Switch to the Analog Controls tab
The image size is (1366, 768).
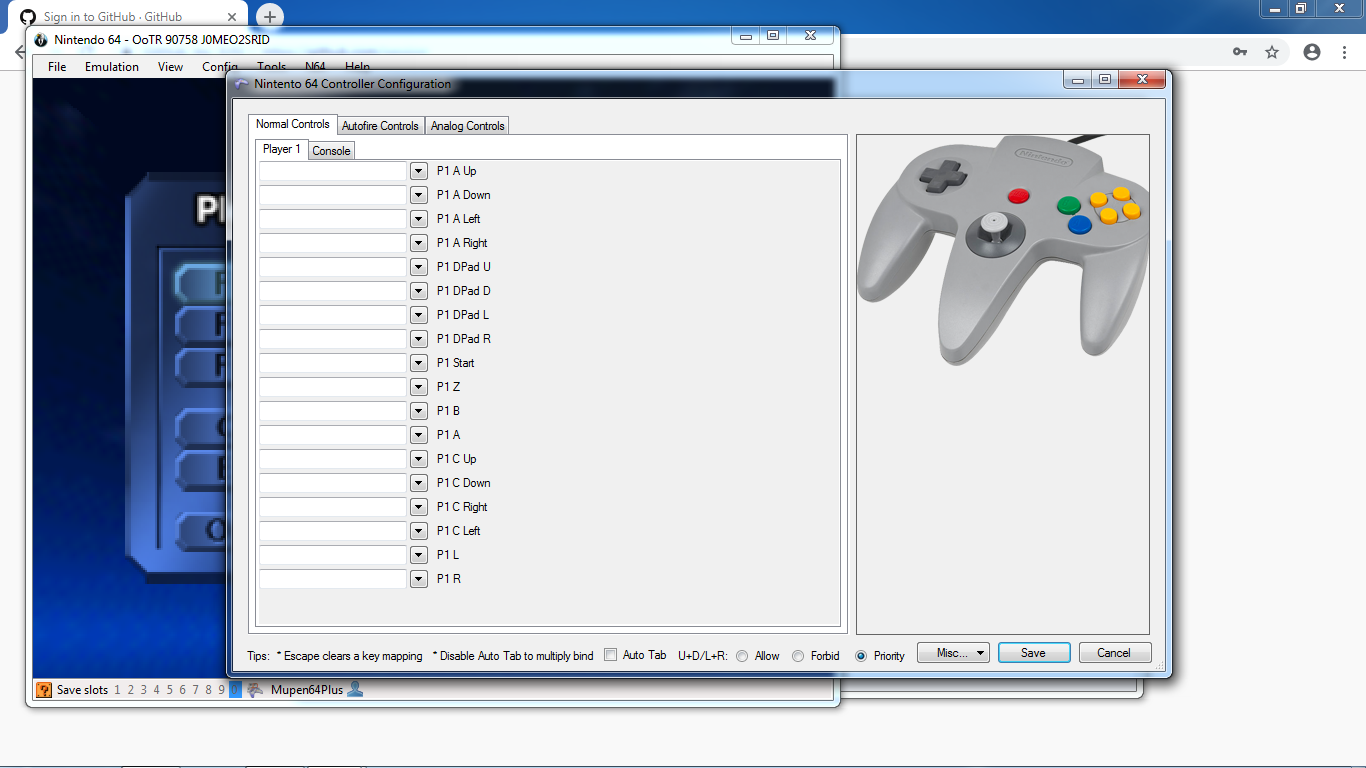point(468,126)
